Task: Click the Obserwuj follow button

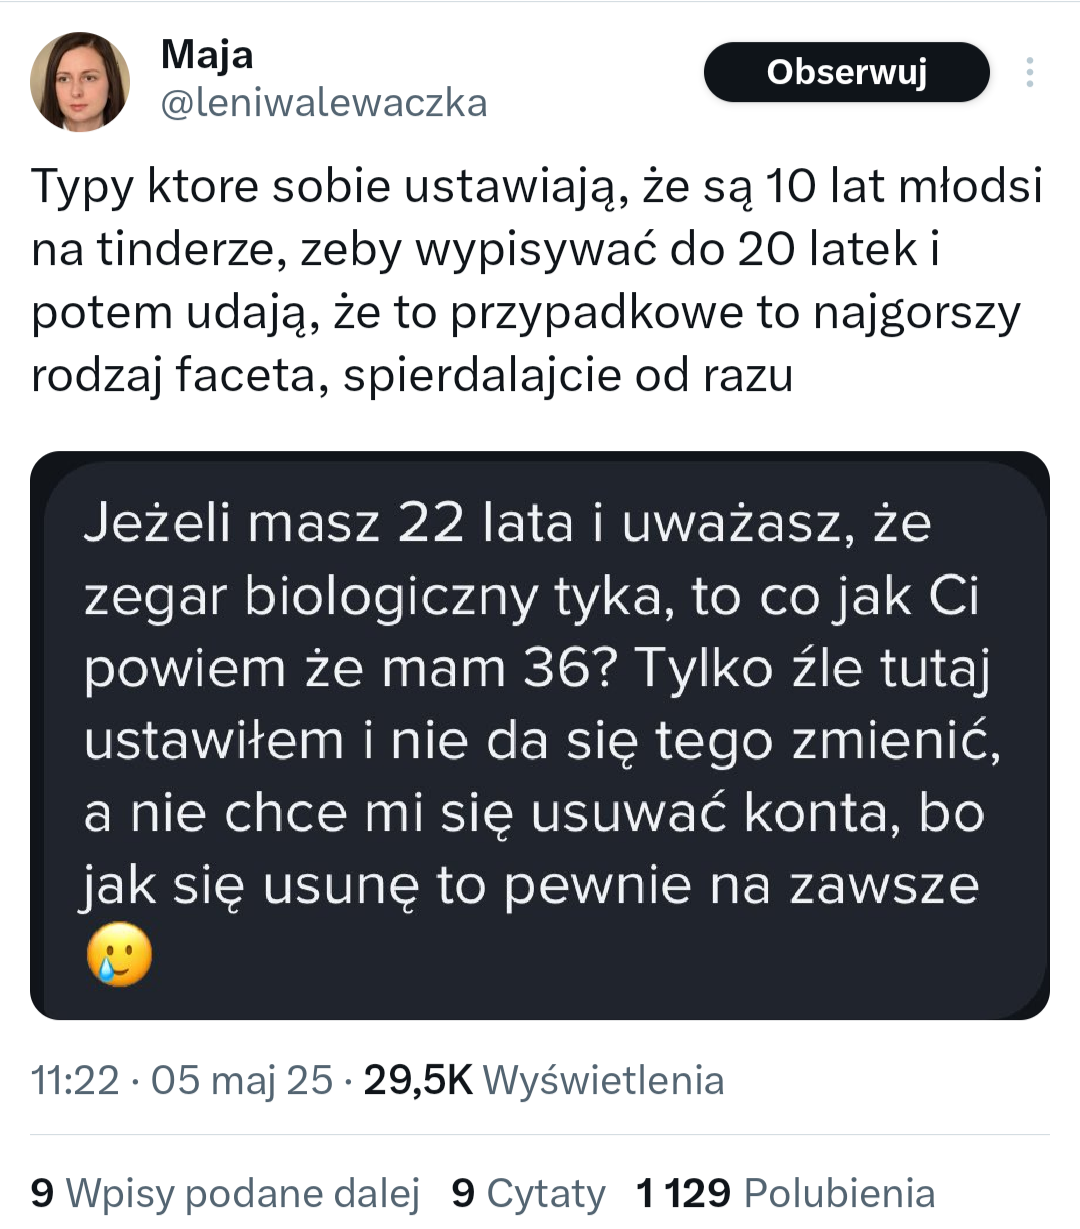Action: [846, 72]
